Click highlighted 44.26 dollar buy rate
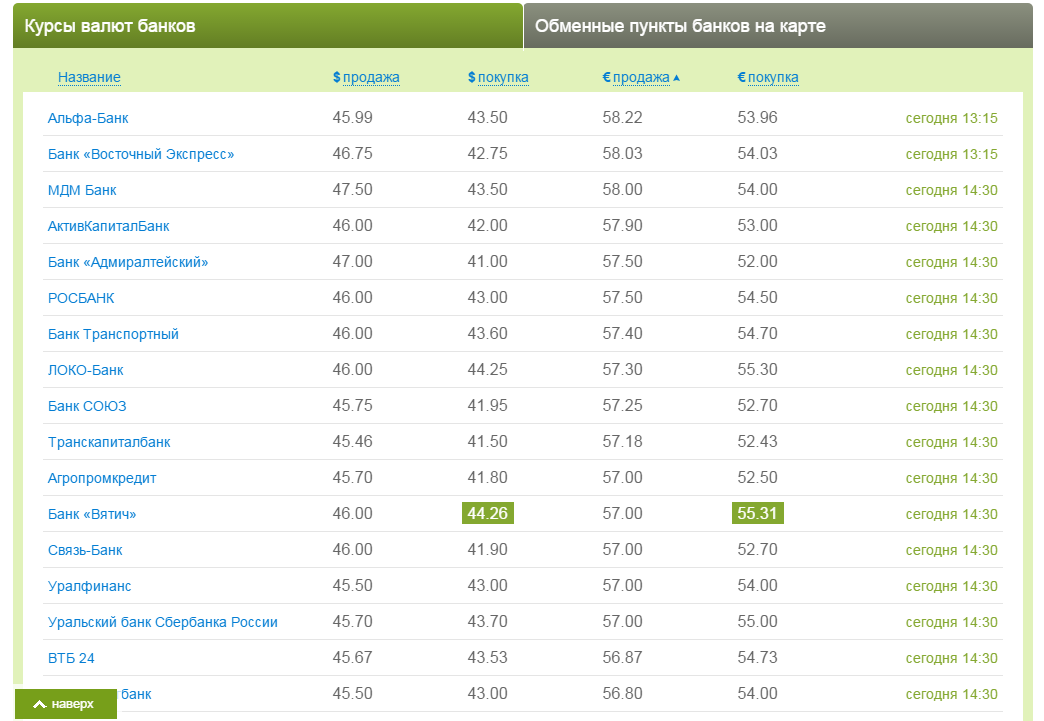The height and width of the screenshot is (721, 1044). (487, 513)
